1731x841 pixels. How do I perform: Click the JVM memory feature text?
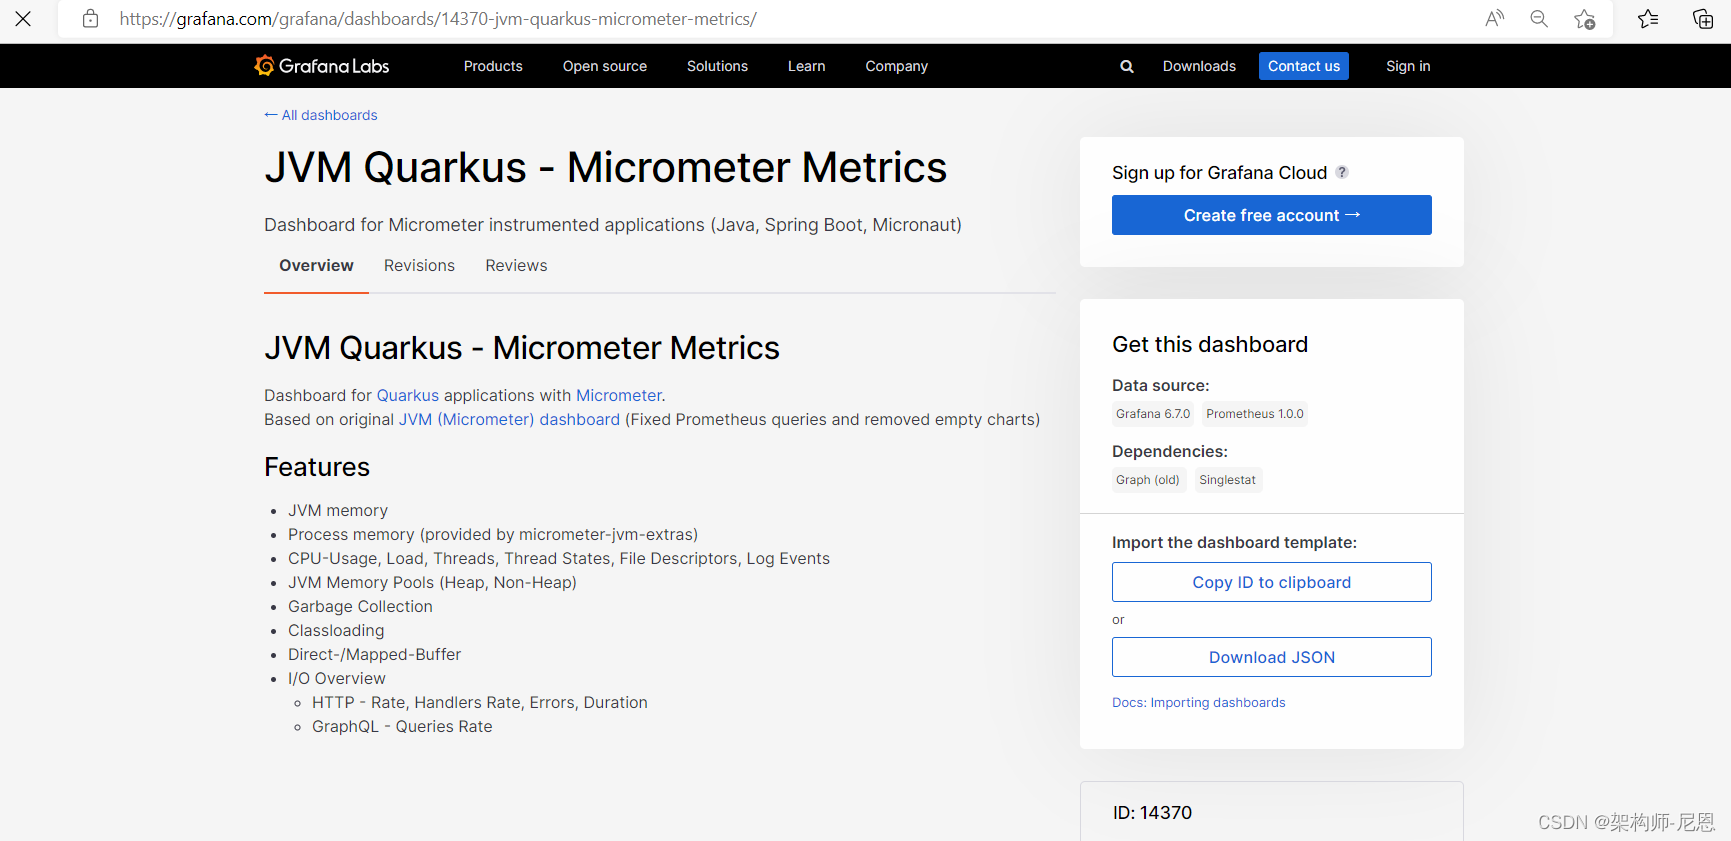[x=338, y=510]
